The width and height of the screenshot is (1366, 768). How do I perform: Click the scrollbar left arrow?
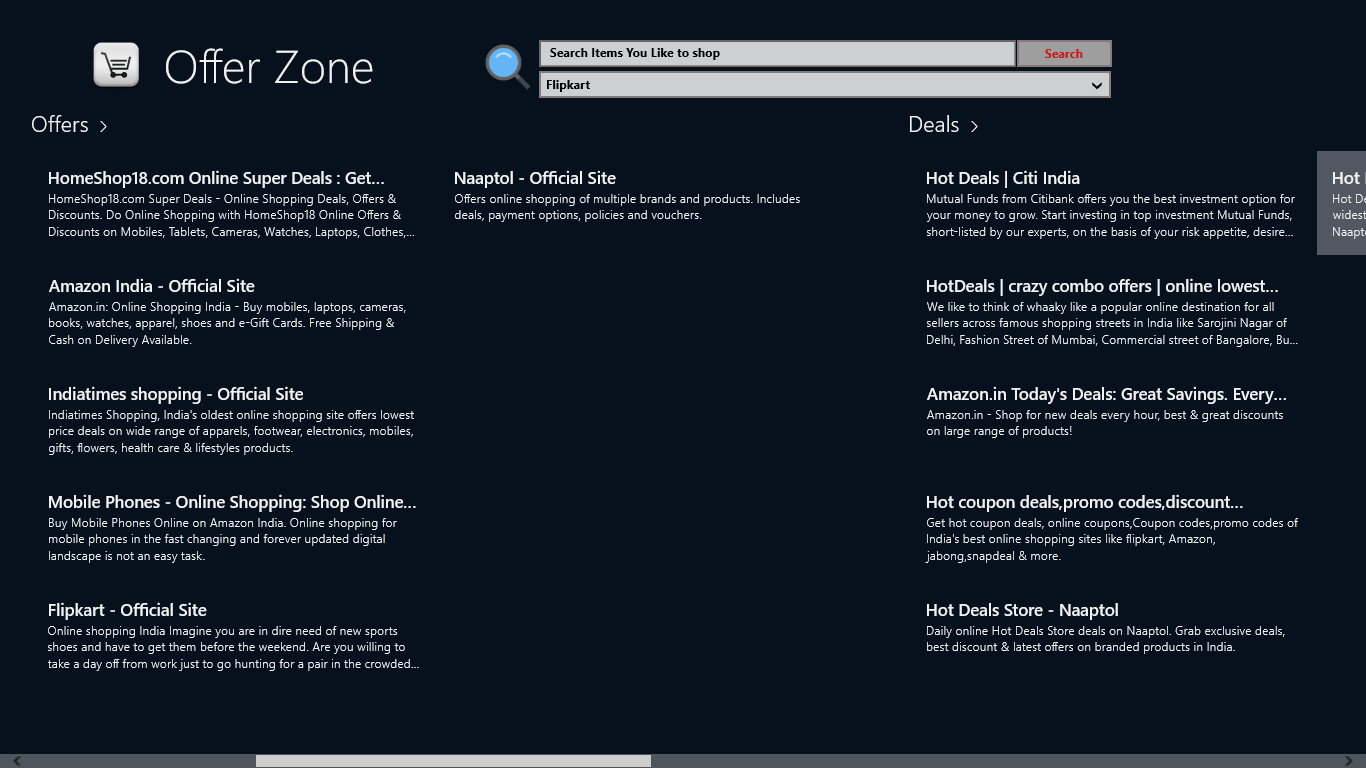coord(17,761)
